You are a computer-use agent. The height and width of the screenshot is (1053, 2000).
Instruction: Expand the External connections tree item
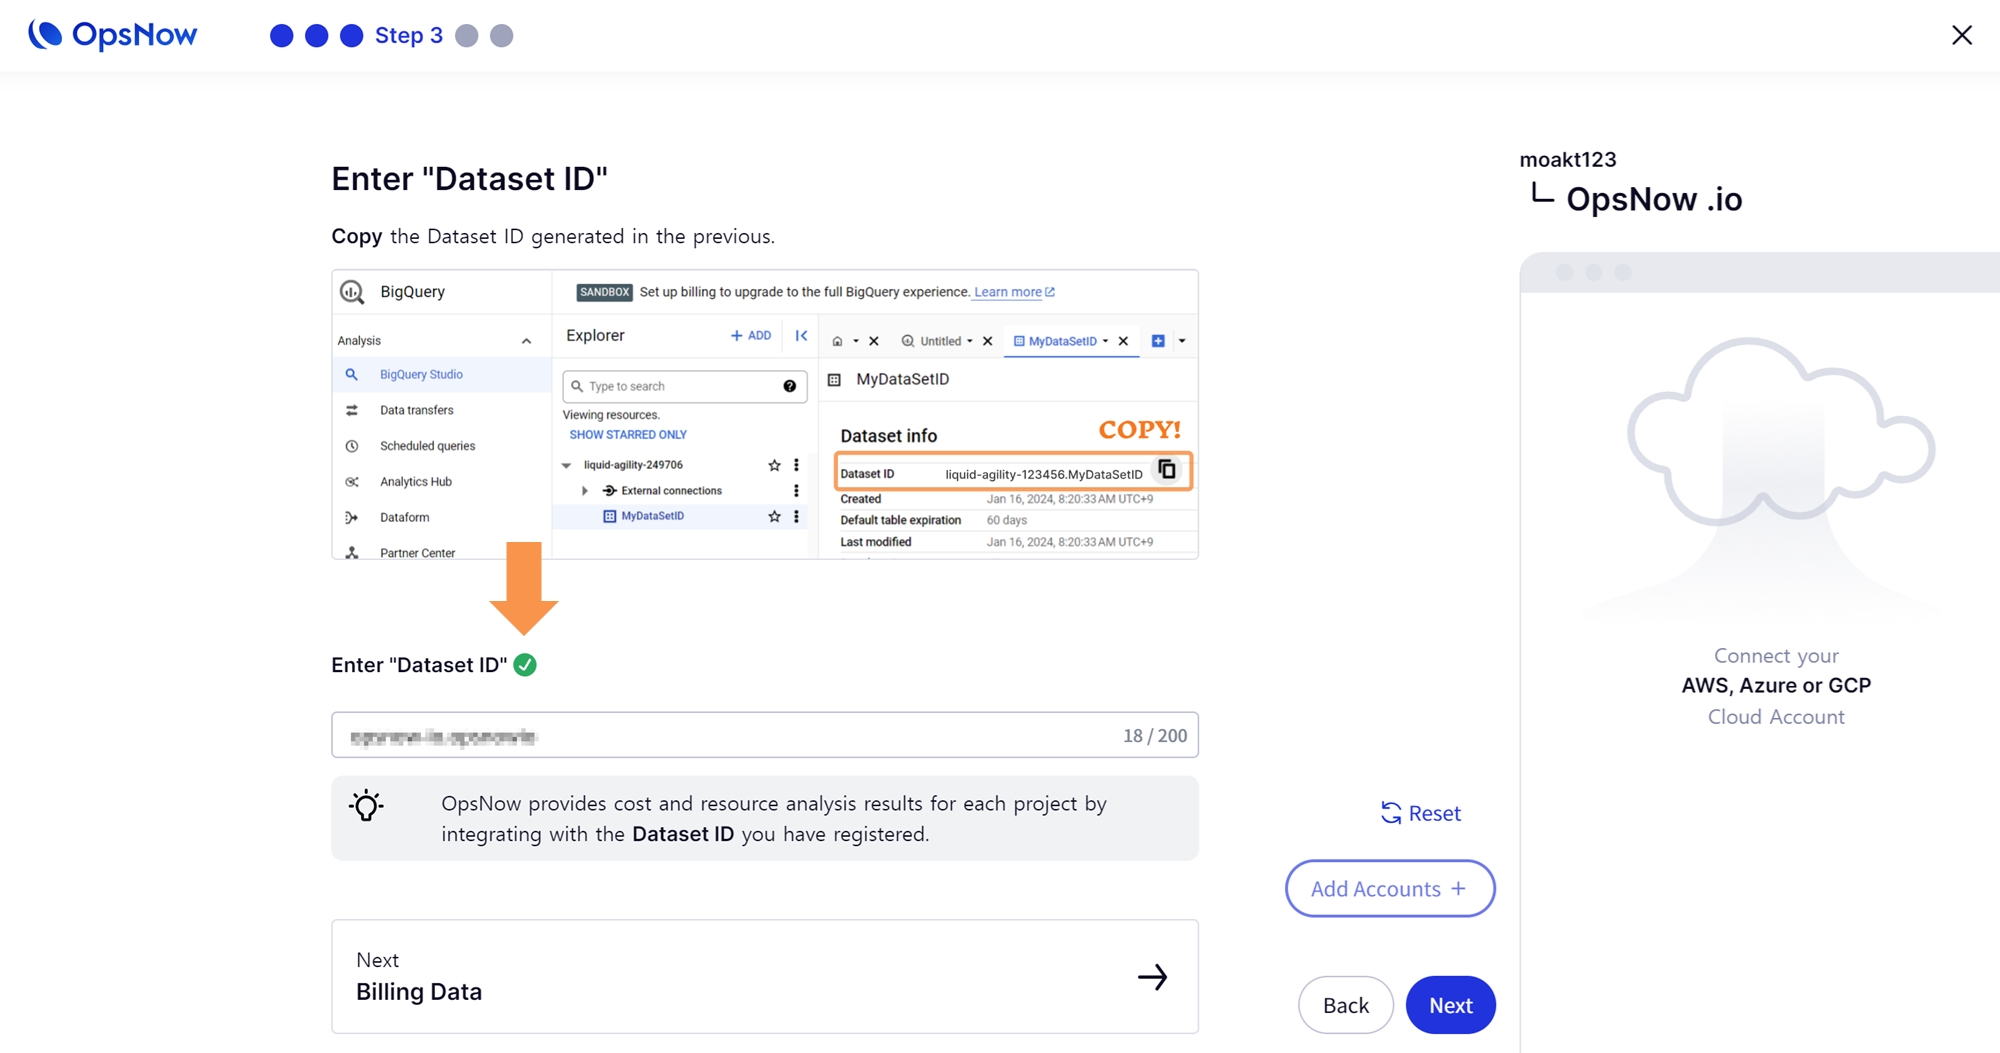click(585, 491)
